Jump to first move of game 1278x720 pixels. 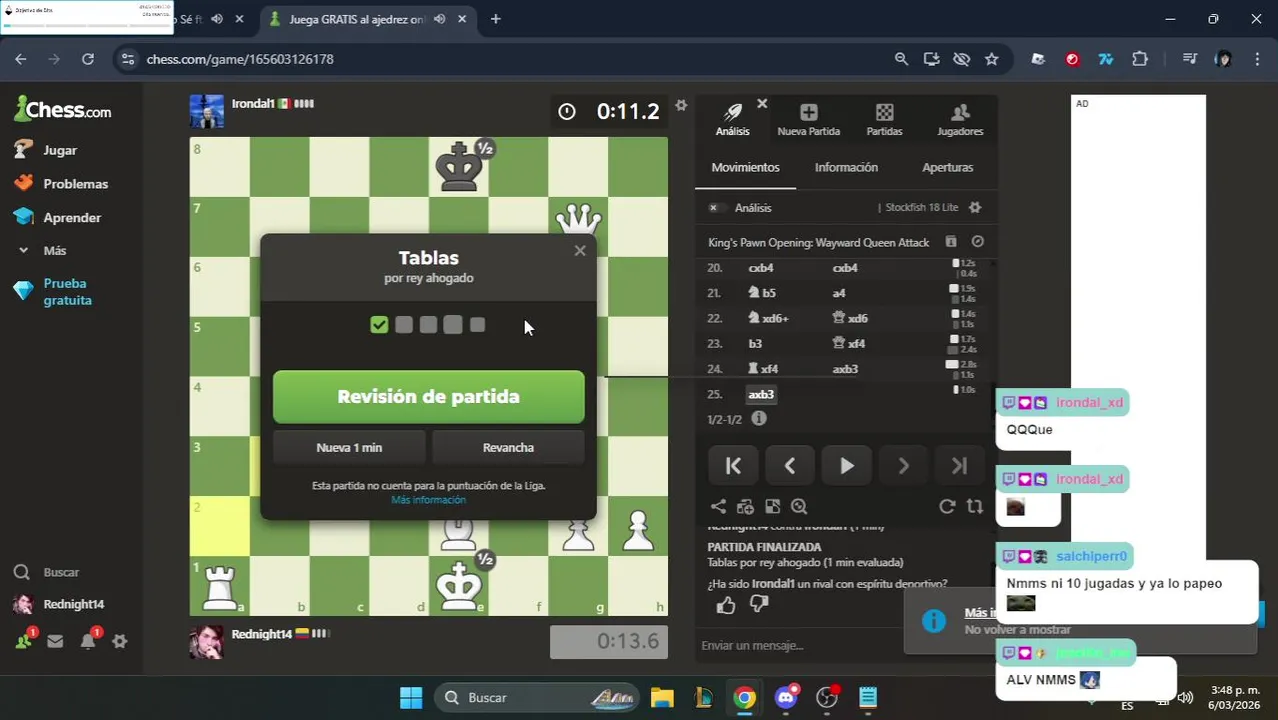(733, 465)
